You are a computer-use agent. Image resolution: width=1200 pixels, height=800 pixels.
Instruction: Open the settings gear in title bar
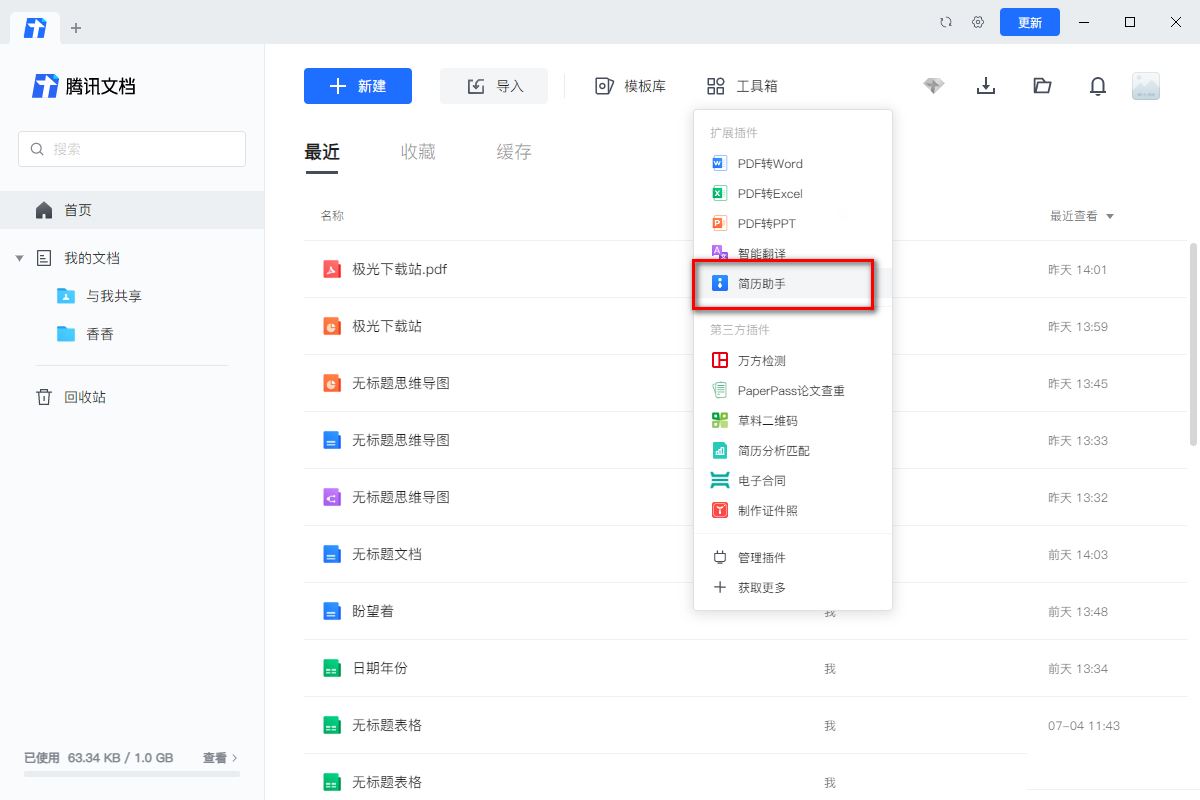point(978,22)
